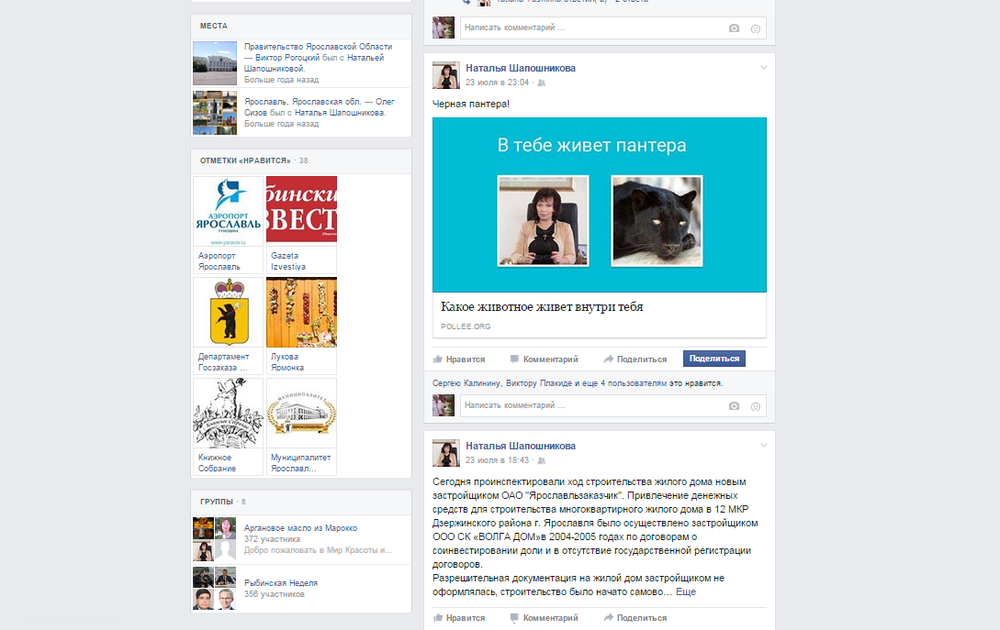Click emoji icon under the panther post
Screen dimensions: 1000x630
pos(755,406)
